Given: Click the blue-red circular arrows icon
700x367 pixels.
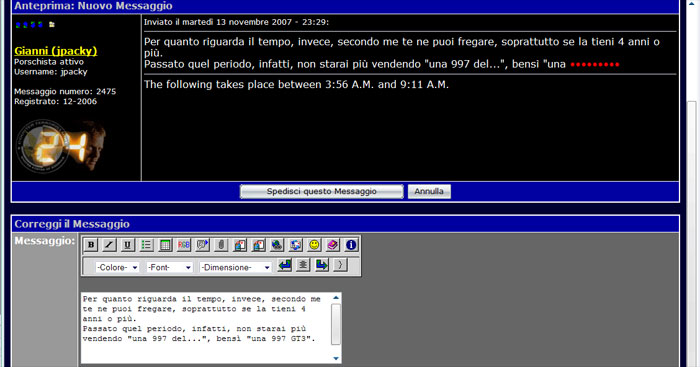Looking at the screenshot, I should point(296,245).
